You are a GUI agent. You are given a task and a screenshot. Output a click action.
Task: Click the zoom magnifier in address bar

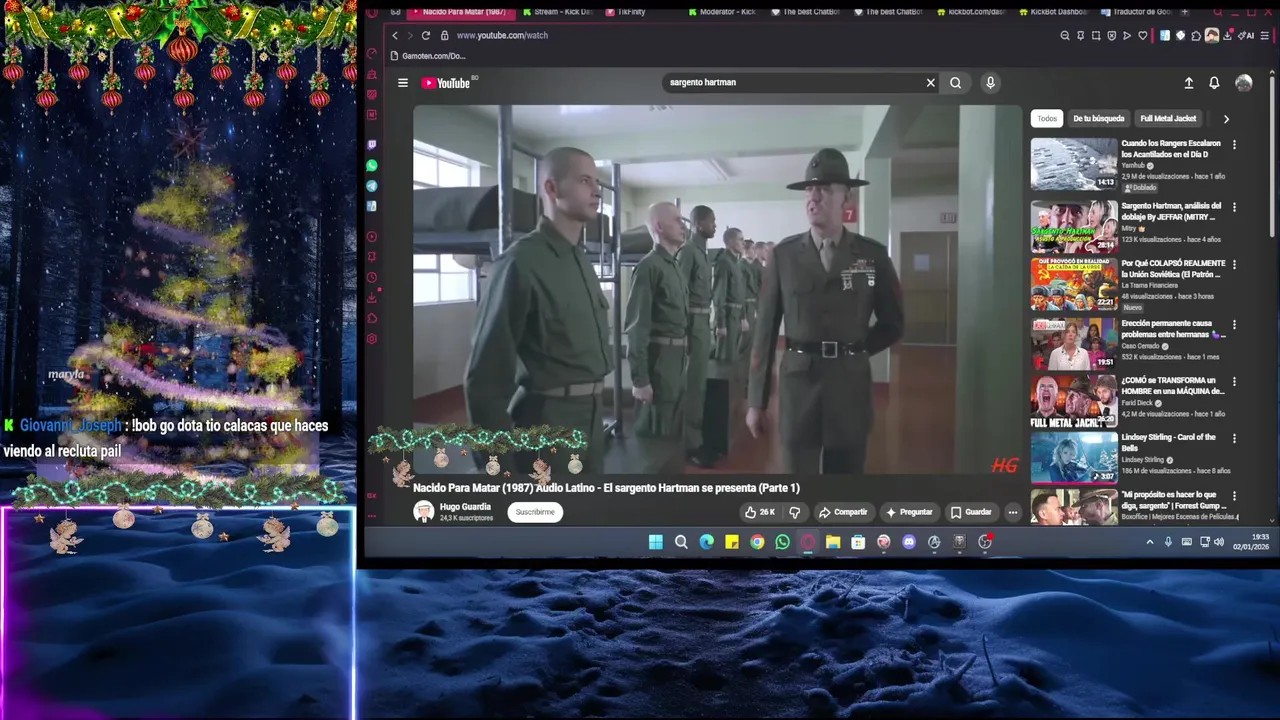(x=1065, y=35)
